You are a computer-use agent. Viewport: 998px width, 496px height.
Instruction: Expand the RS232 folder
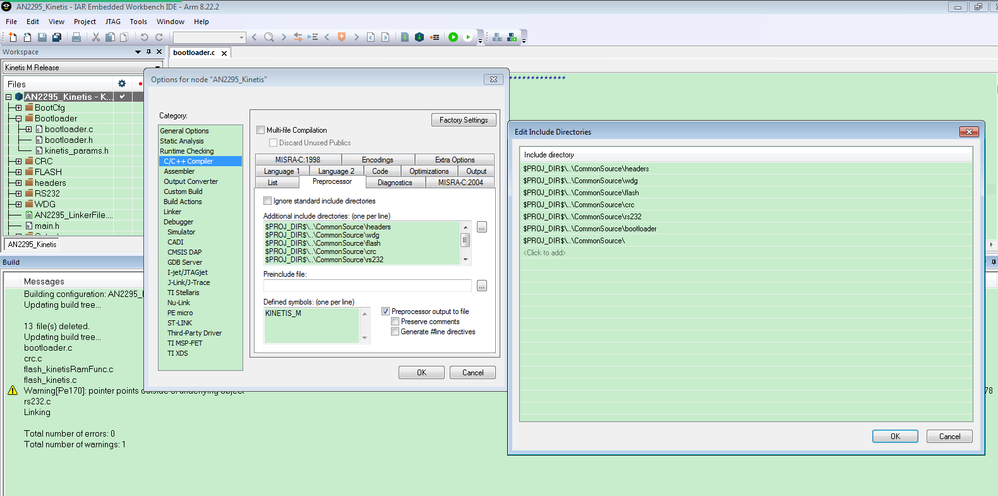click(19, 193)
